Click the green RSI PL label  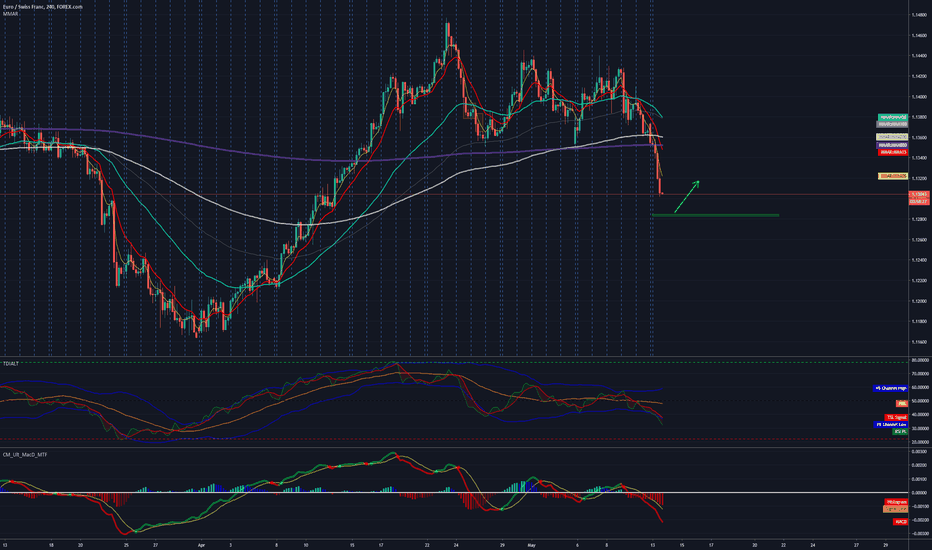coord(900,432)
